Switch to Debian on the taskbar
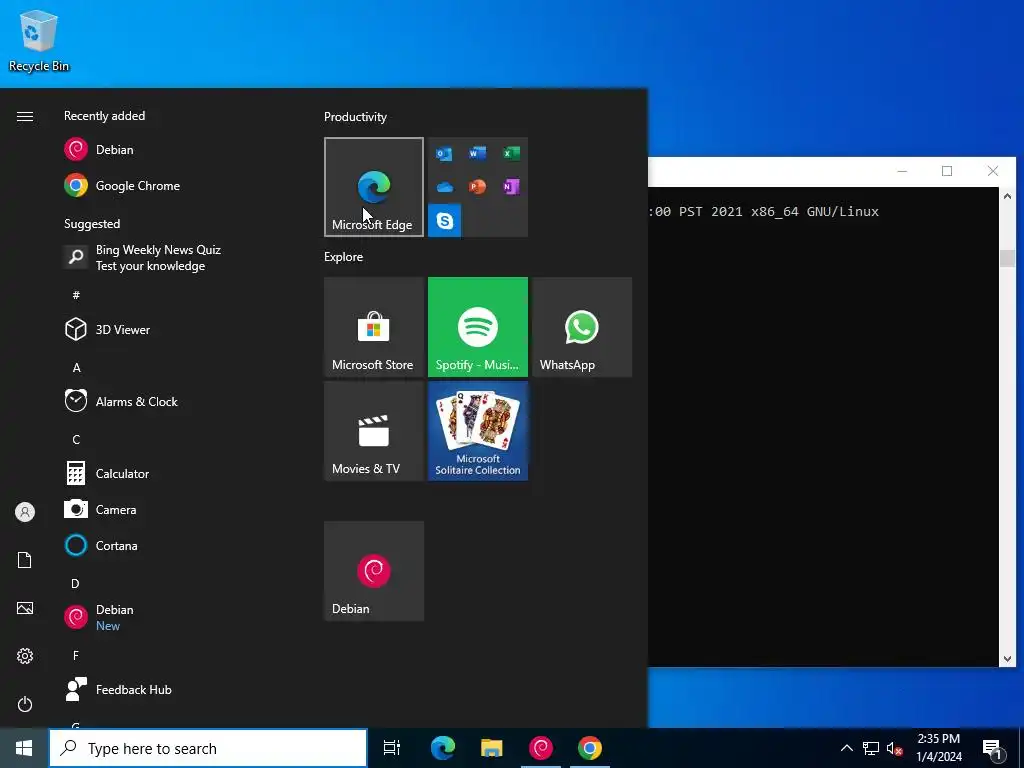The height and width of the screenshot is (768, 1024). (x=541, y=748)
